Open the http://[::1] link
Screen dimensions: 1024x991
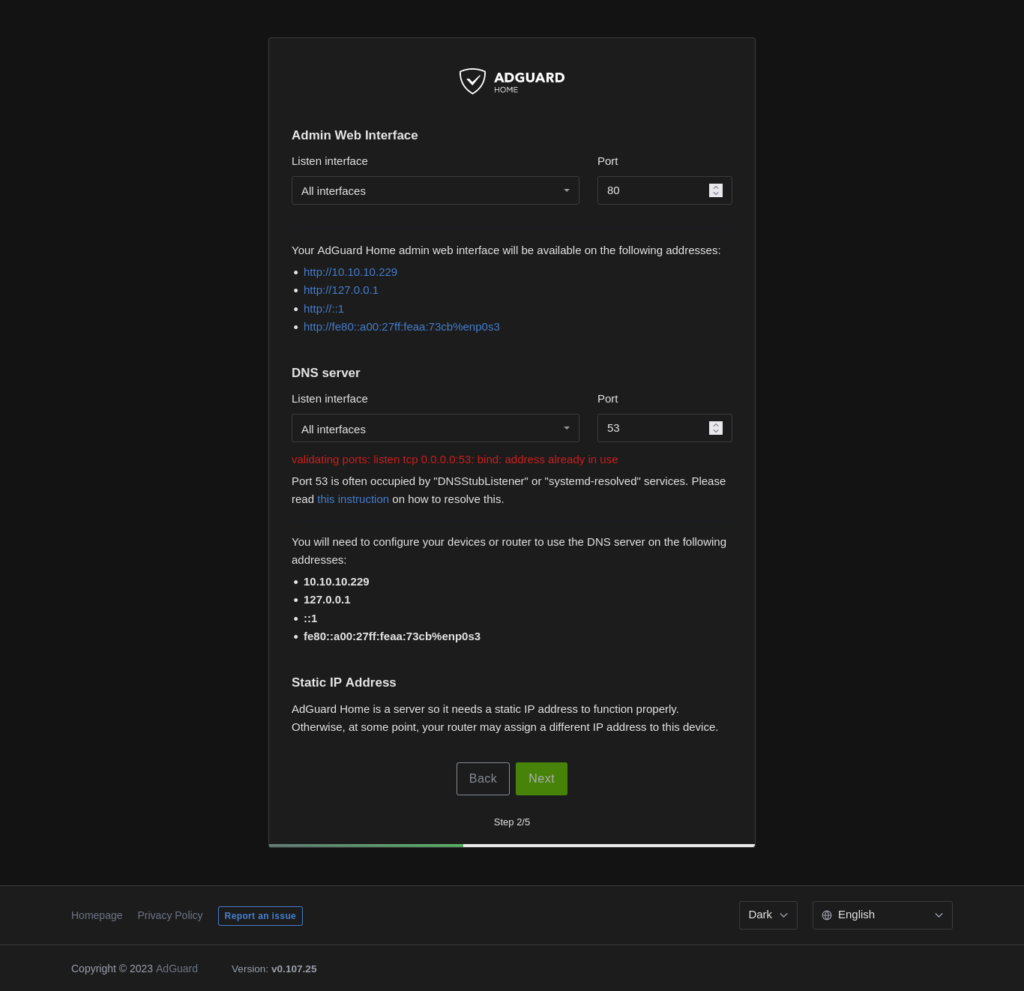(x=324, y=309)
